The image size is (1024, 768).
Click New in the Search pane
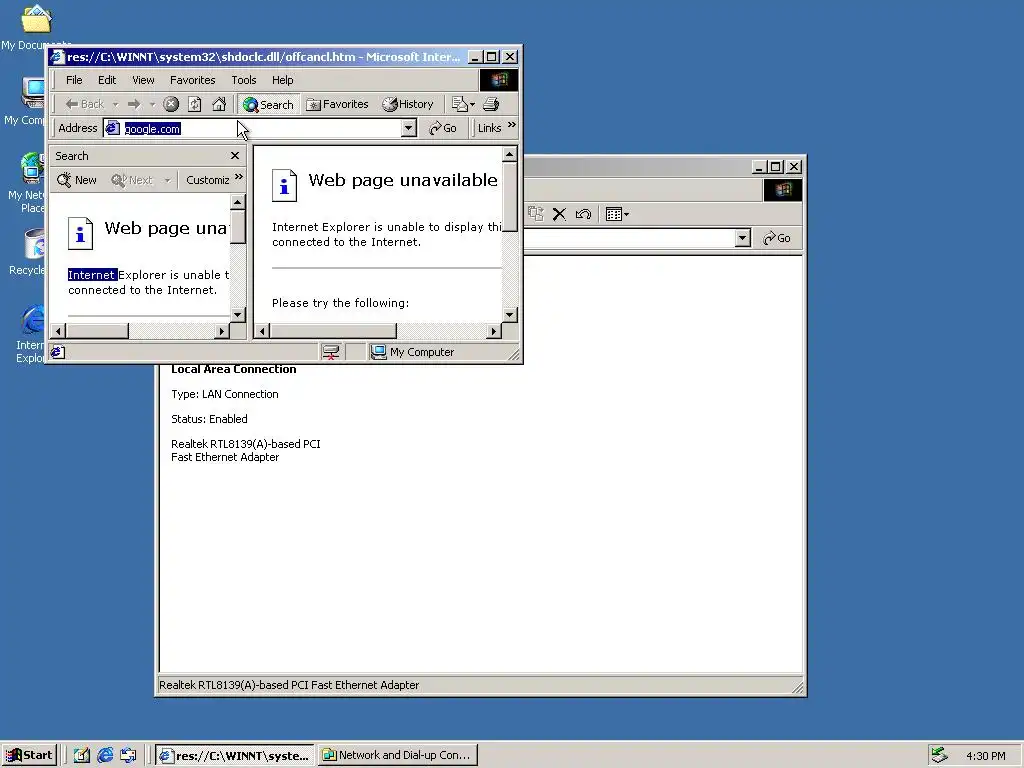[76, 180]
